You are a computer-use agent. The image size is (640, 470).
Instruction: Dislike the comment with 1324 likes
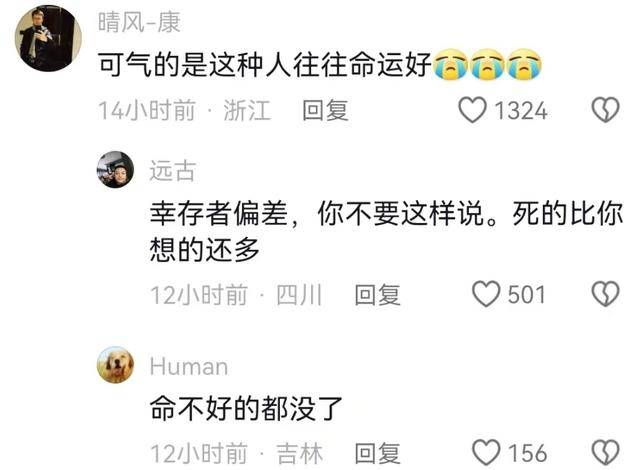606,110
